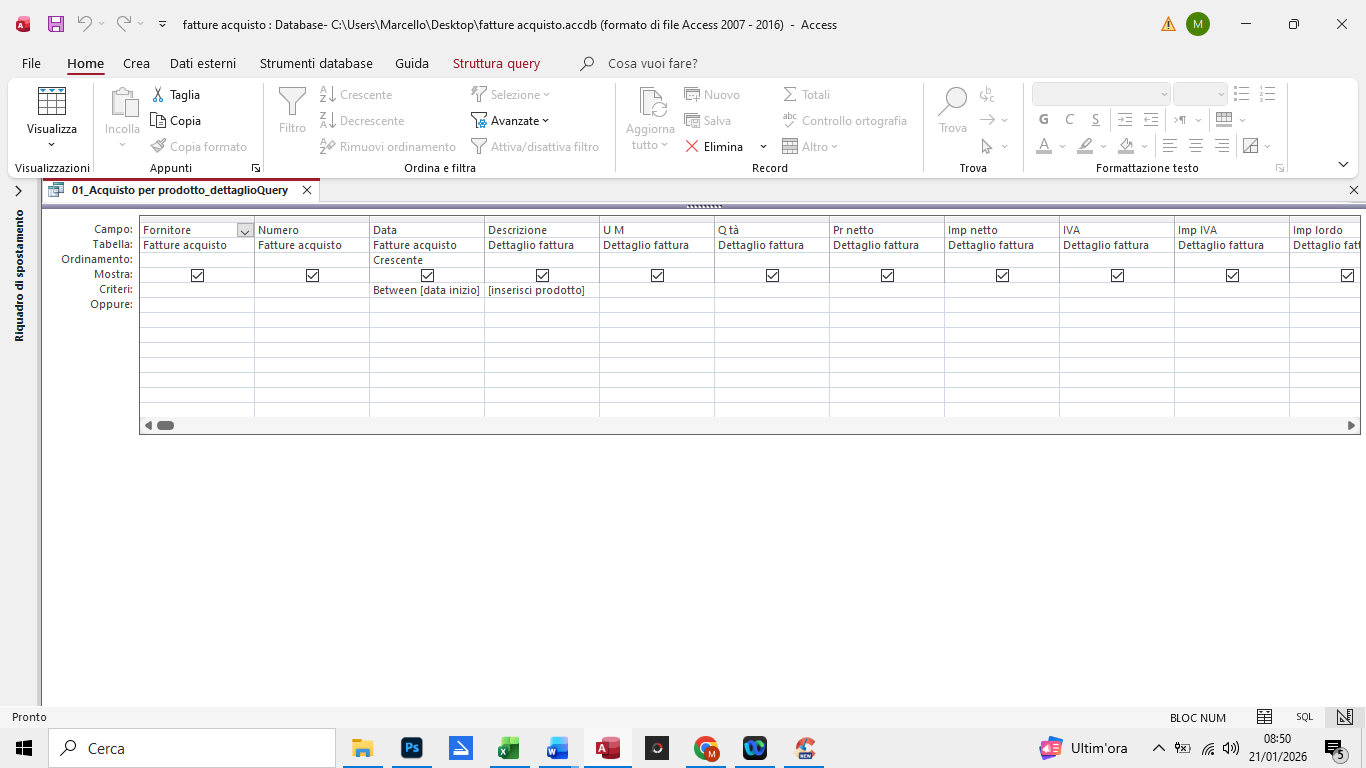
Task: Click the Undo arrow in the title bar
Action: pos(85,24)
